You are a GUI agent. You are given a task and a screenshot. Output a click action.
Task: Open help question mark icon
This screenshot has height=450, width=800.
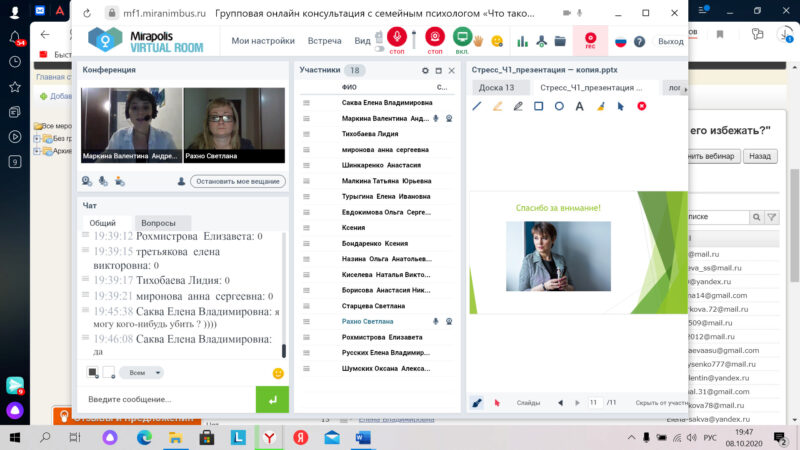[x=639, y=42]
